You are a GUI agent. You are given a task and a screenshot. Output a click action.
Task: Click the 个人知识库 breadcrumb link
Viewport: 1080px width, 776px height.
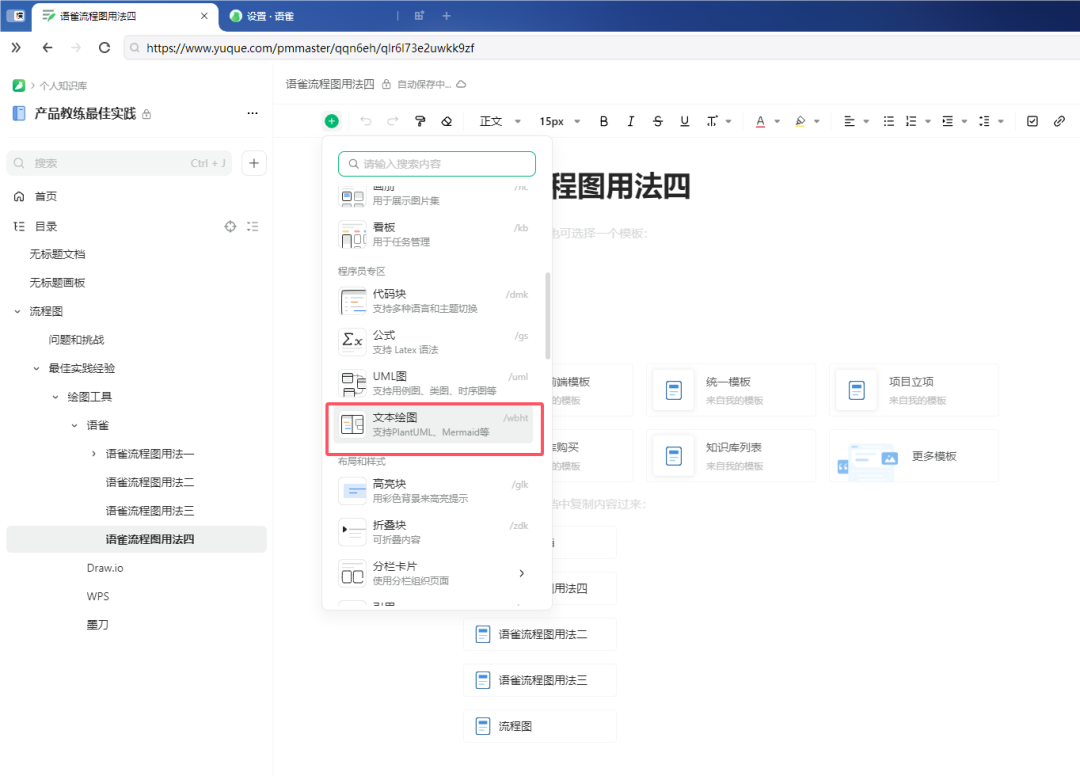click(x=63, y=85)
